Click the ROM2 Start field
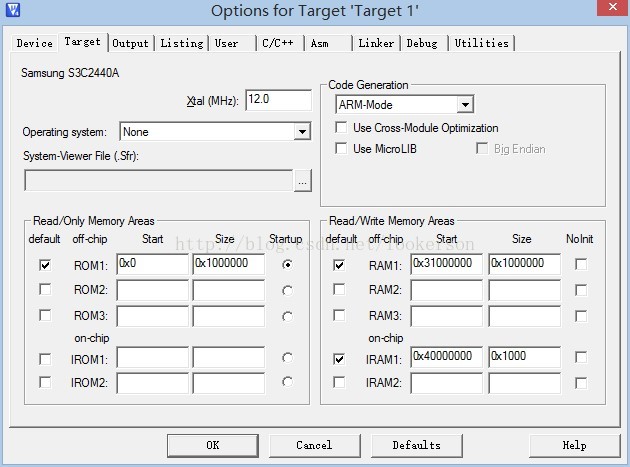This screenshot has width=630, height=467. [x=152, y=290]
